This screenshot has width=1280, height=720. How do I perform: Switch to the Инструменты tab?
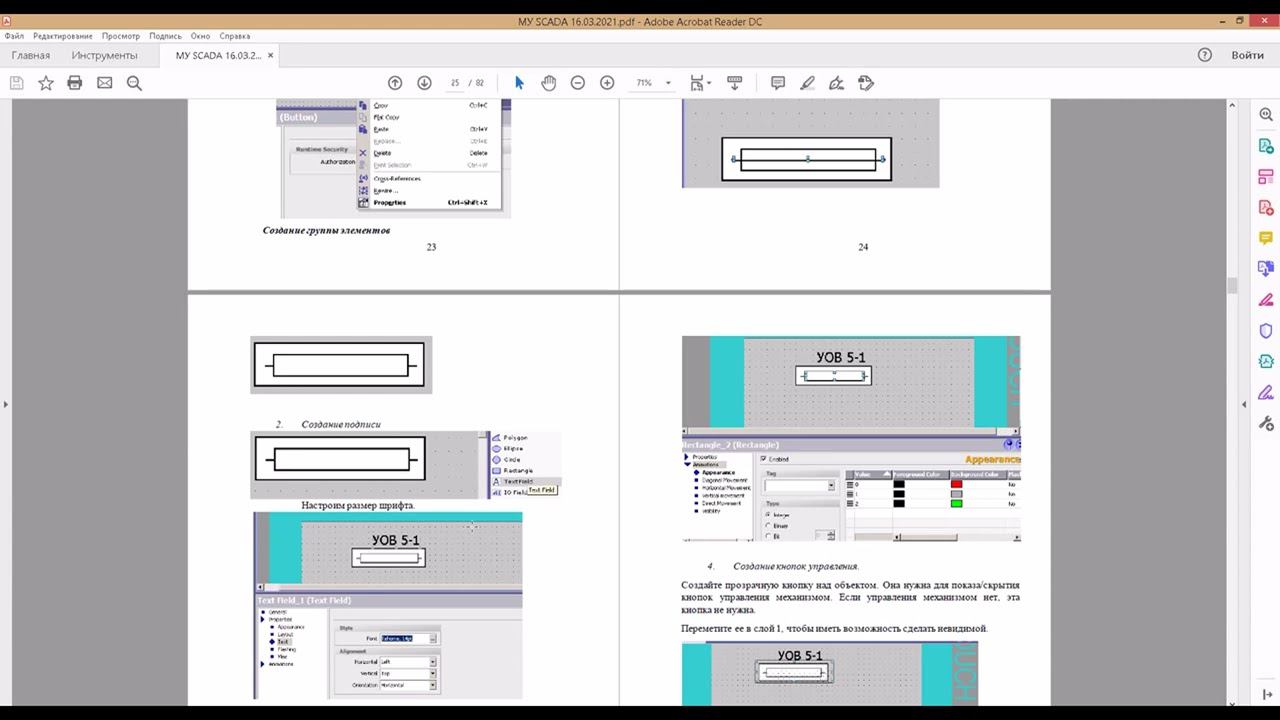(105, 55)
